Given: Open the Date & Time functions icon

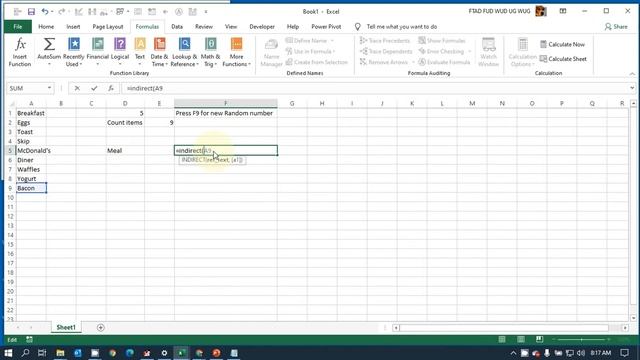Looking at the screenshot, I should (x=159, y=44).
